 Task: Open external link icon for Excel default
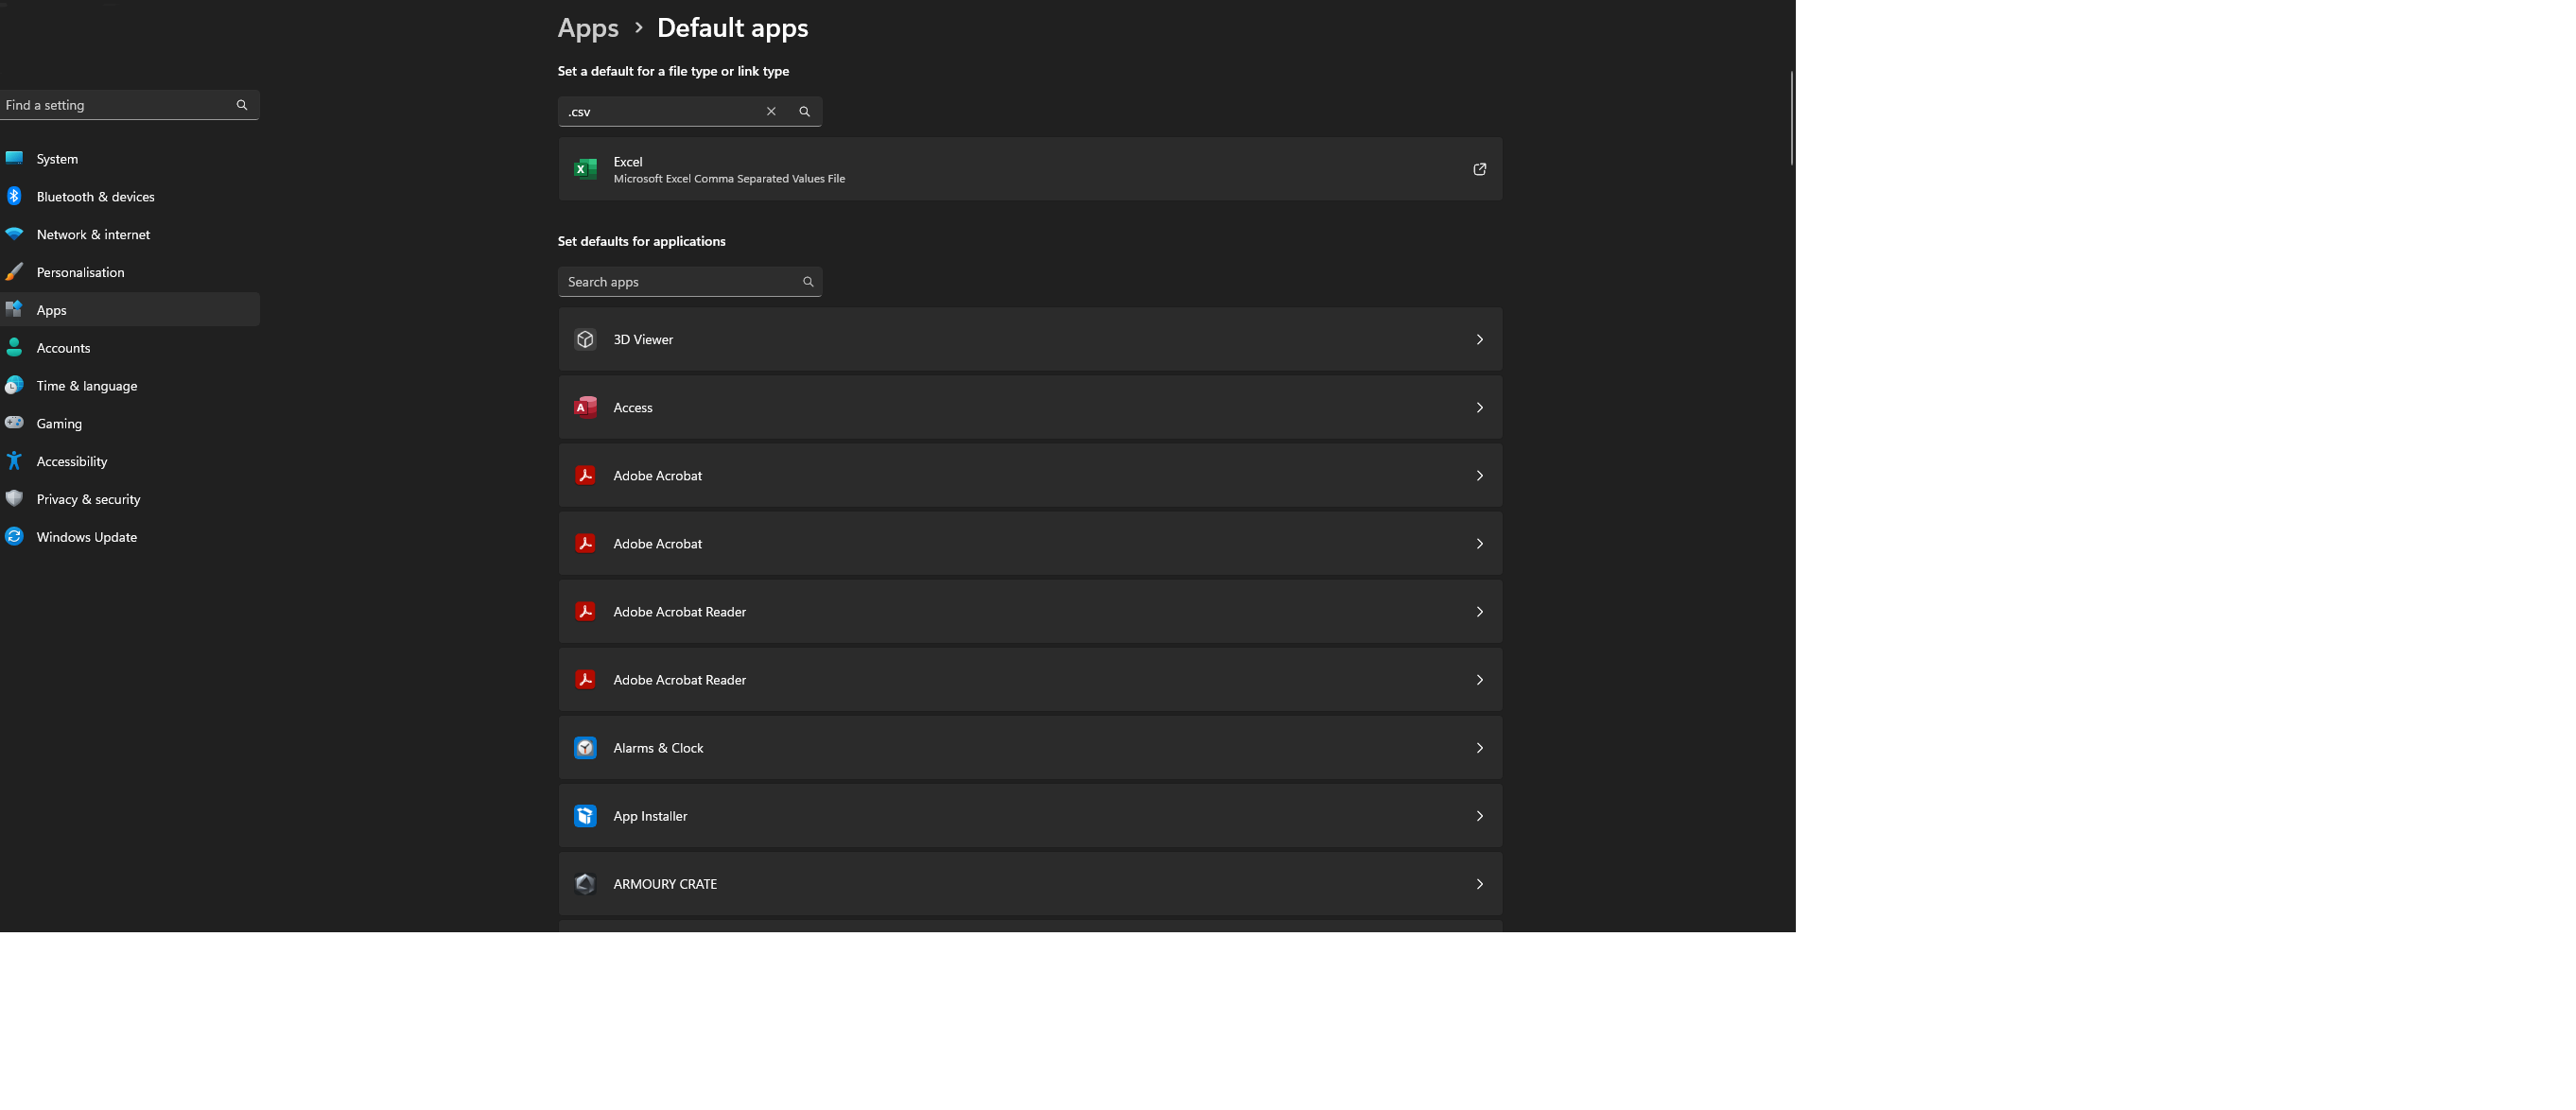1479,169
